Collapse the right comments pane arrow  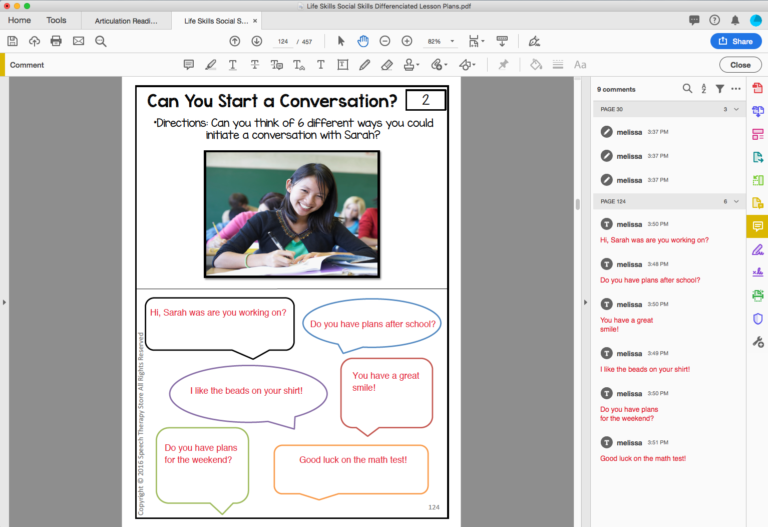click(x=585, y=302)
